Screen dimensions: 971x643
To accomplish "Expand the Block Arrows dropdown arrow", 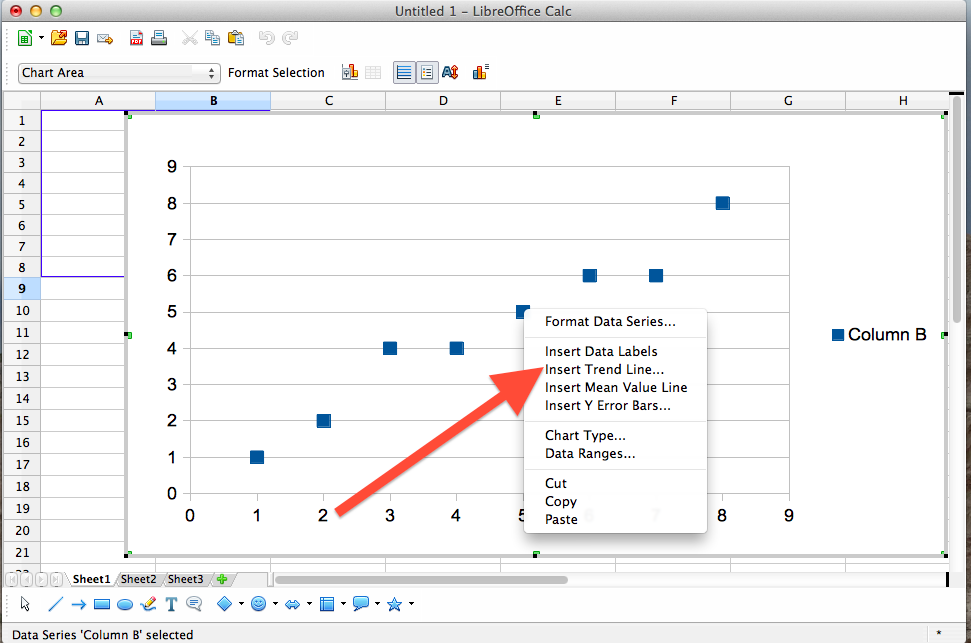I will point(309,603).
